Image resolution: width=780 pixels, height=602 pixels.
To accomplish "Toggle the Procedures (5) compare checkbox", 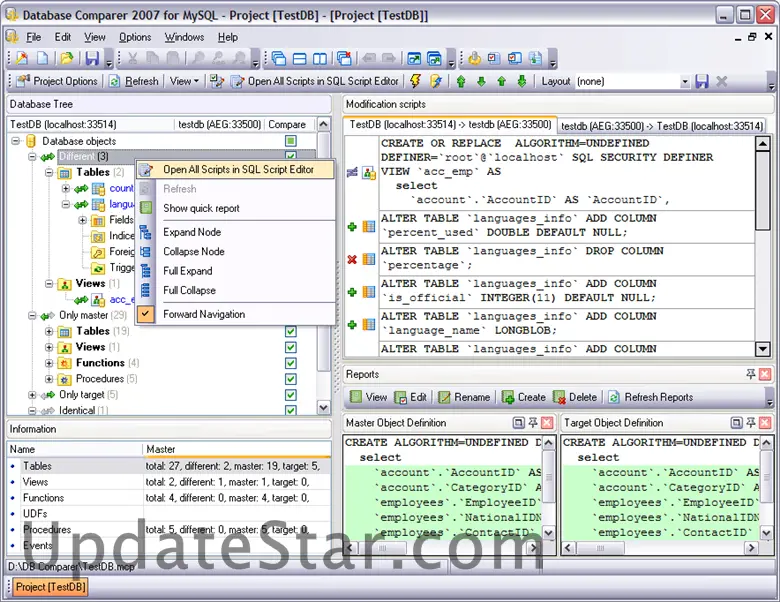I will click(291, 379).
